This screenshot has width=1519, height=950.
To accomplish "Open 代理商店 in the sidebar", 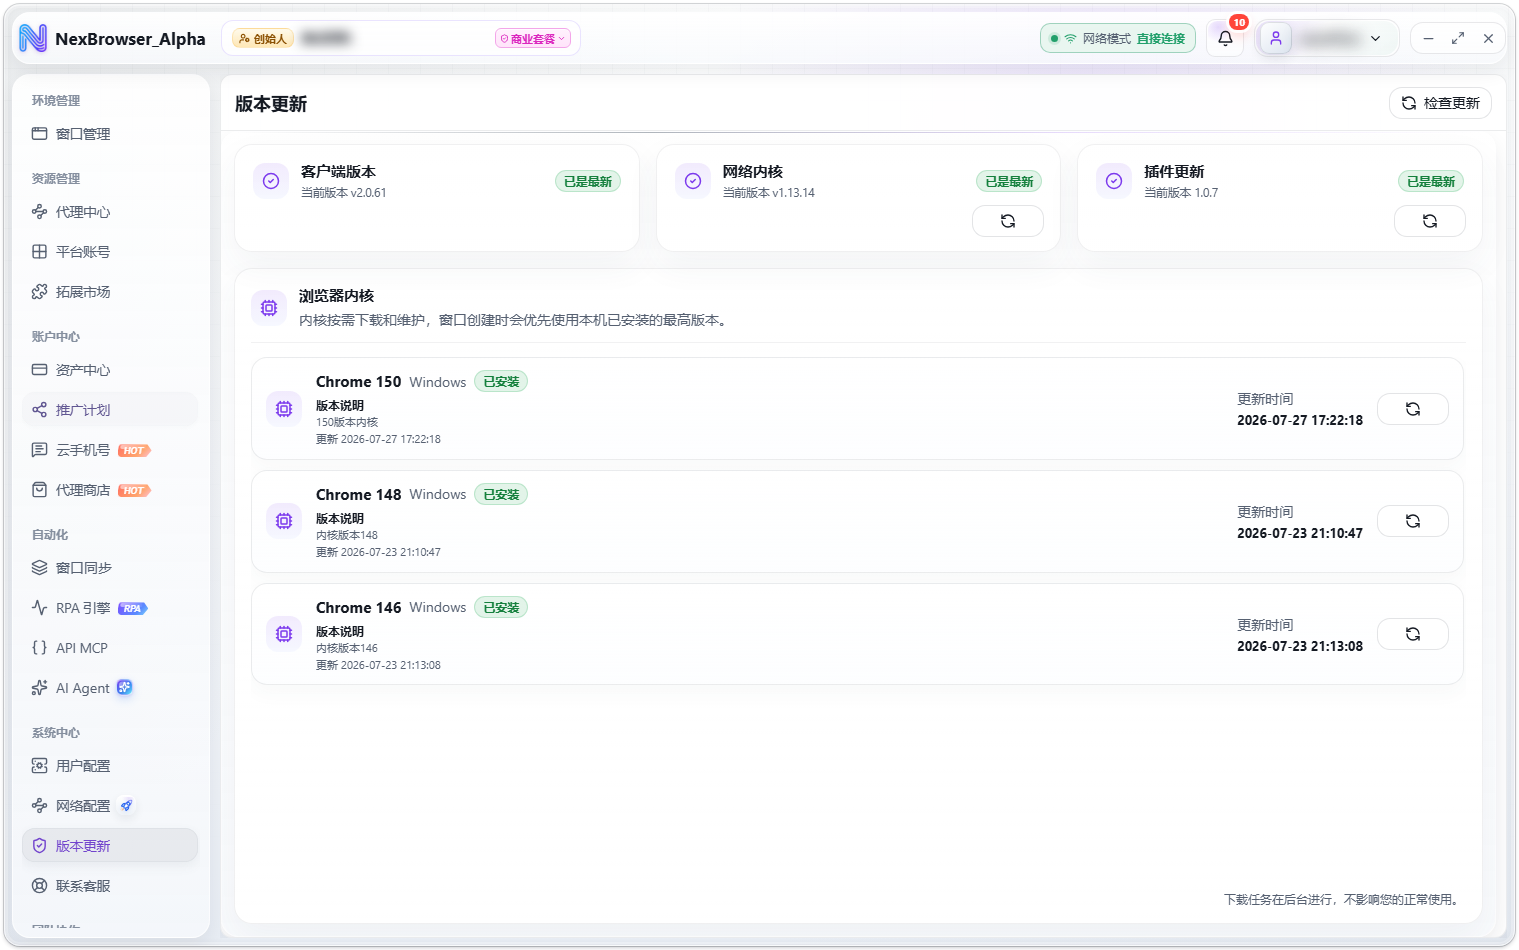I will click(110, 490).
